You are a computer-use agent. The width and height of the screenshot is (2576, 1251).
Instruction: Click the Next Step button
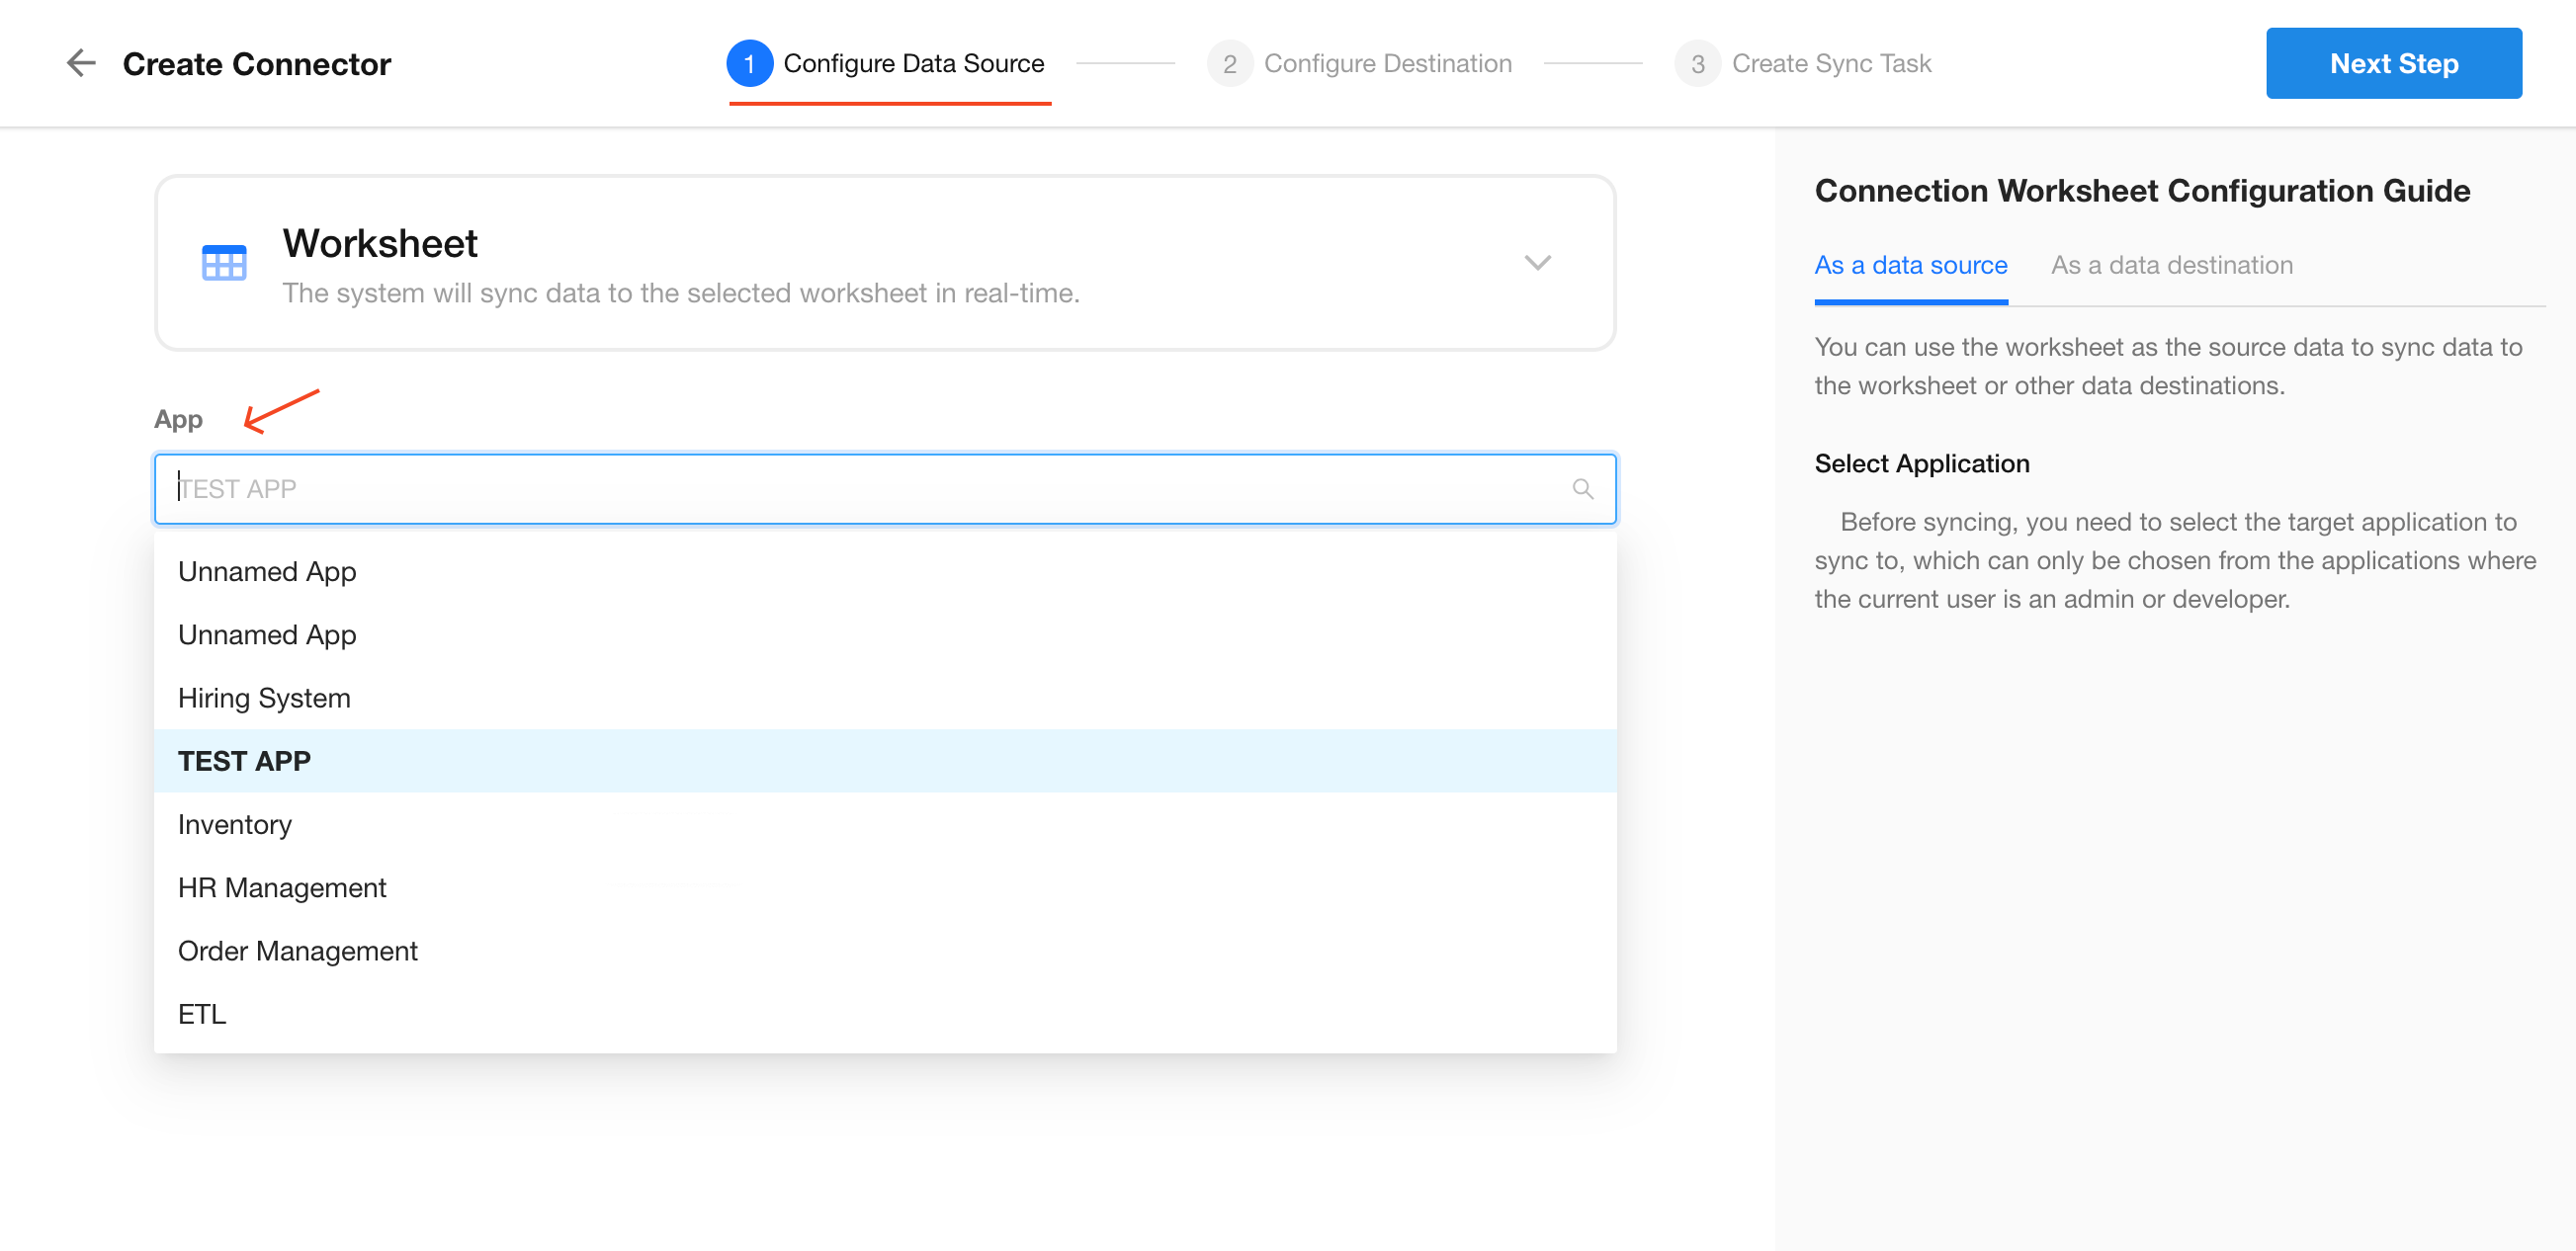[x=2393, y=63]
